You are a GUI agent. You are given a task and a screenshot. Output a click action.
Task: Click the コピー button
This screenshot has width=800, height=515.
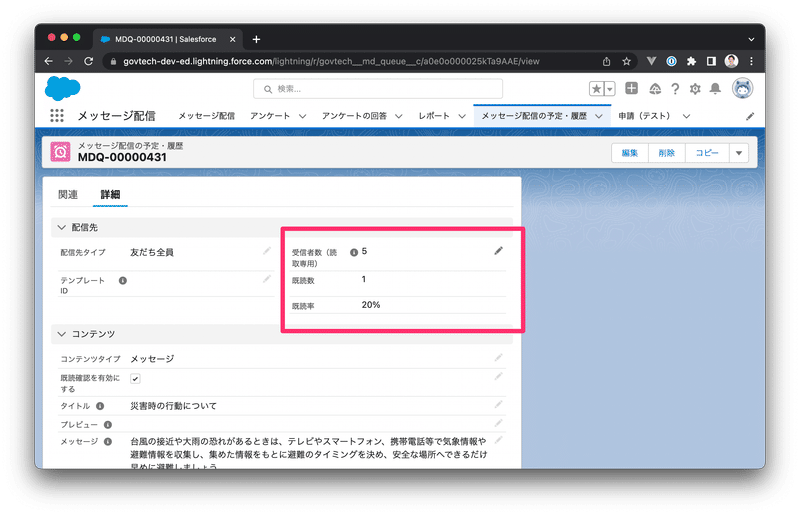707,153
